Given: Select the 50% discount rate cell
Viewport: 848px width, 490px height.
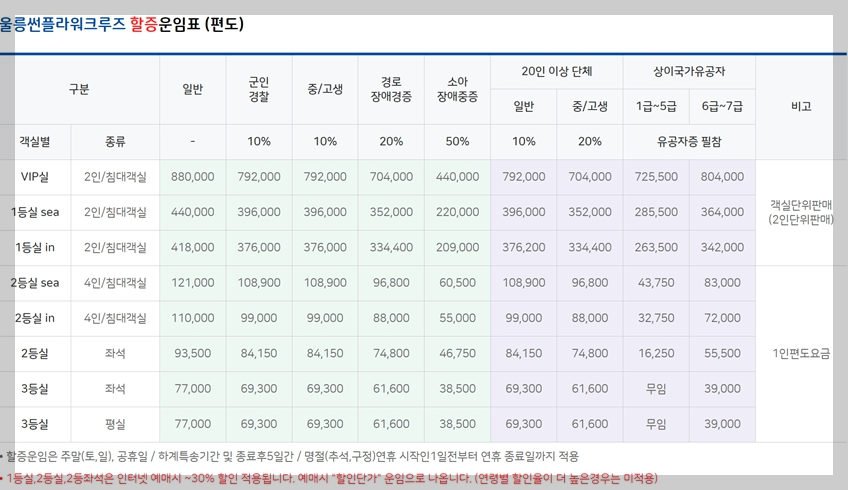Looking at the screenshot, I should tap(457, 142).
